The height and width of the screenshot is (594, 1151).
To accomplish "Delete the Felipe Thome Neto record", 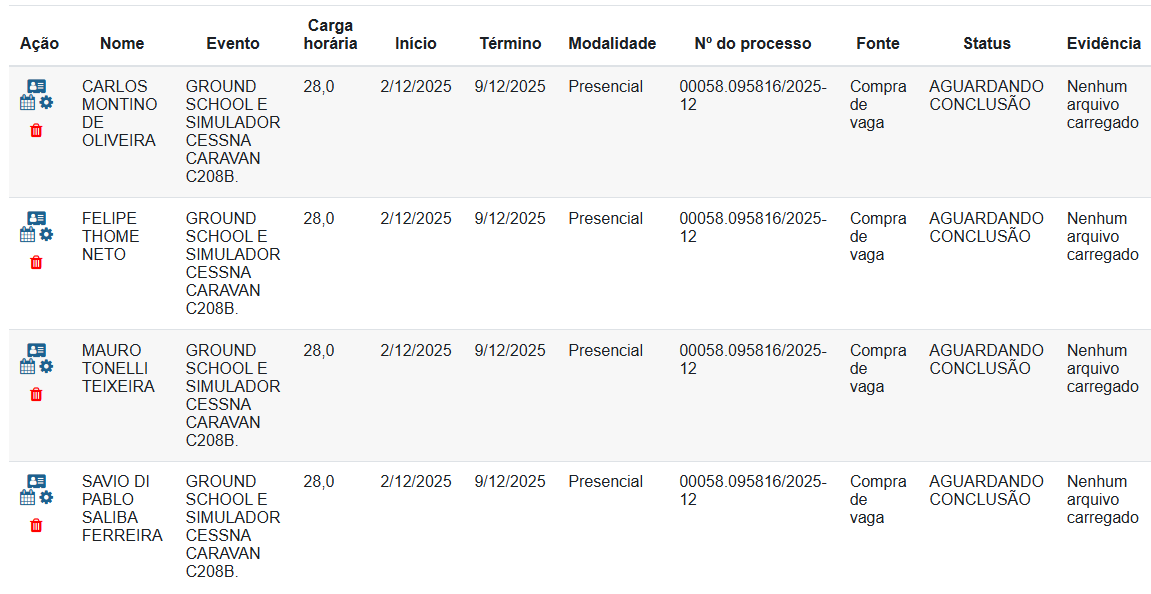I will click(37, 263).
